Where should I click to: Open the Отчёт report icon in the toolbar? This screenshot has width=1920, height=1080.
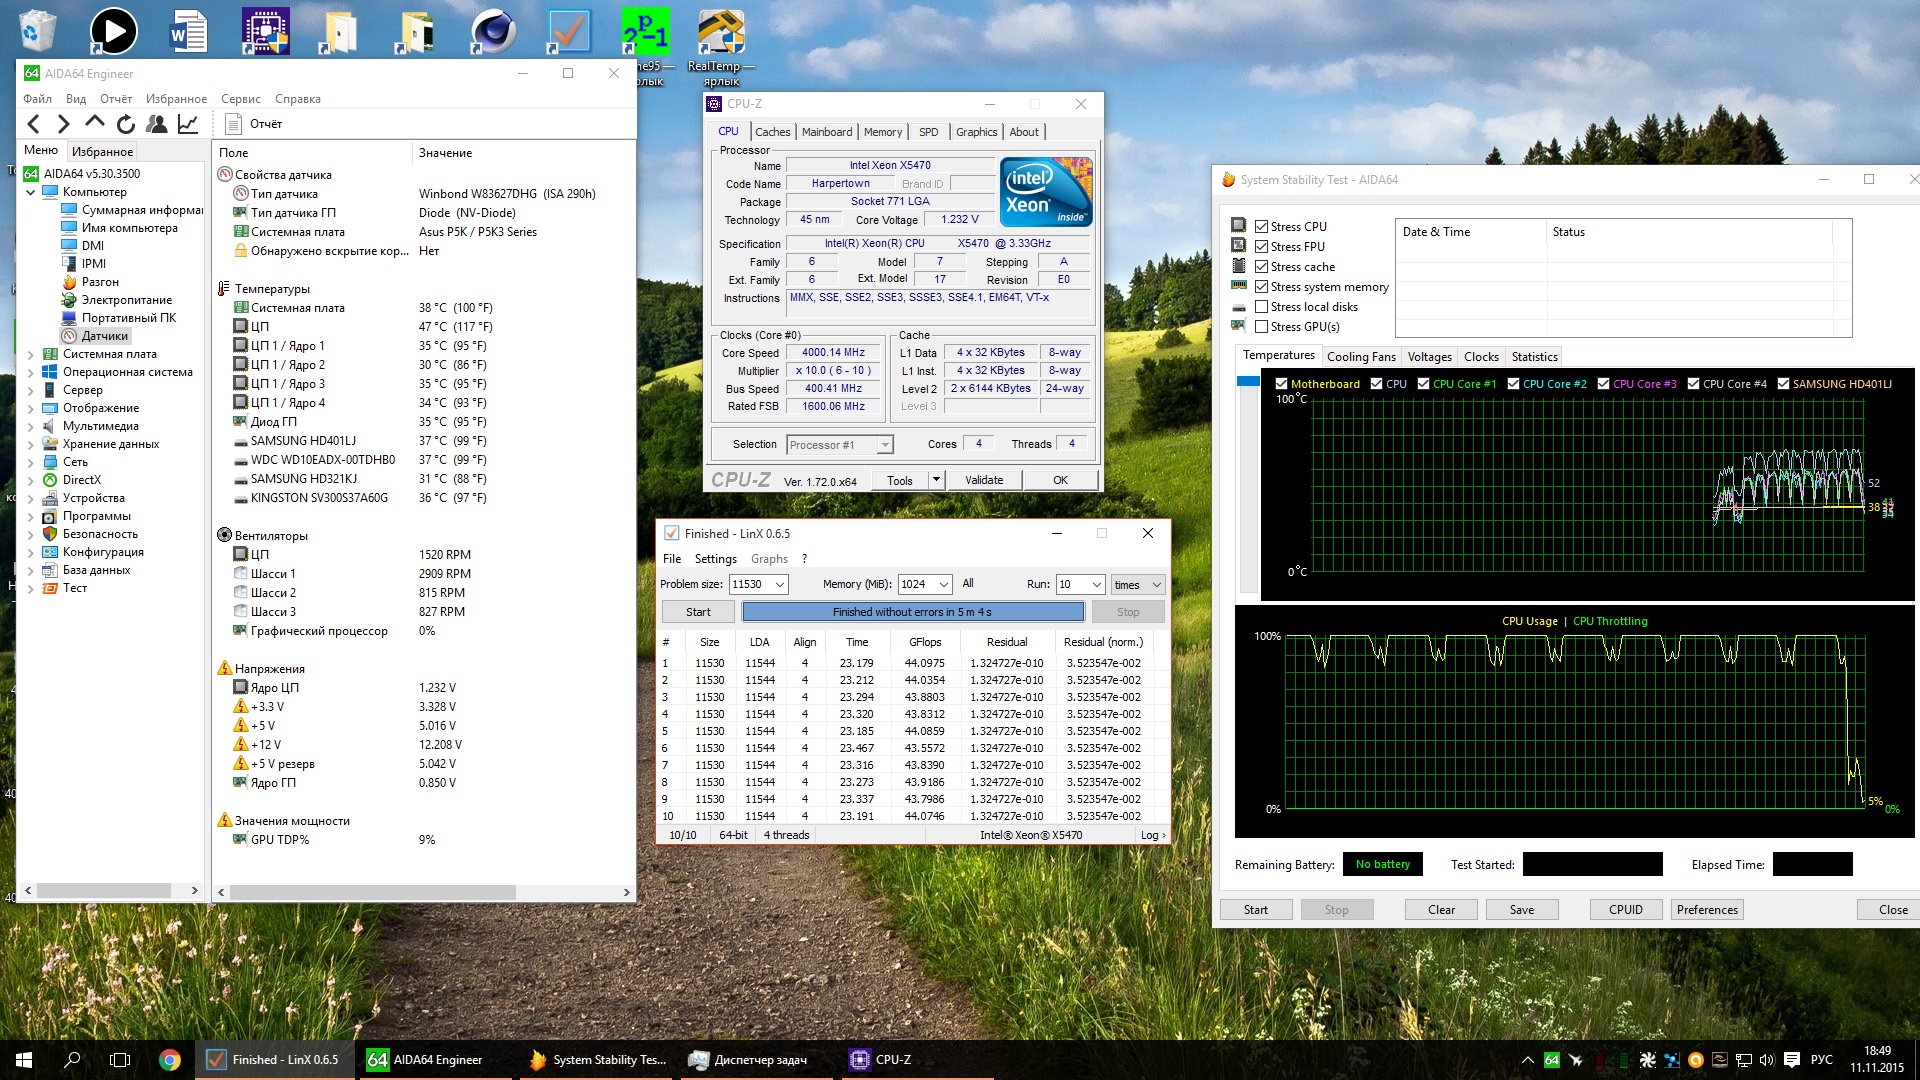point(235,124)
